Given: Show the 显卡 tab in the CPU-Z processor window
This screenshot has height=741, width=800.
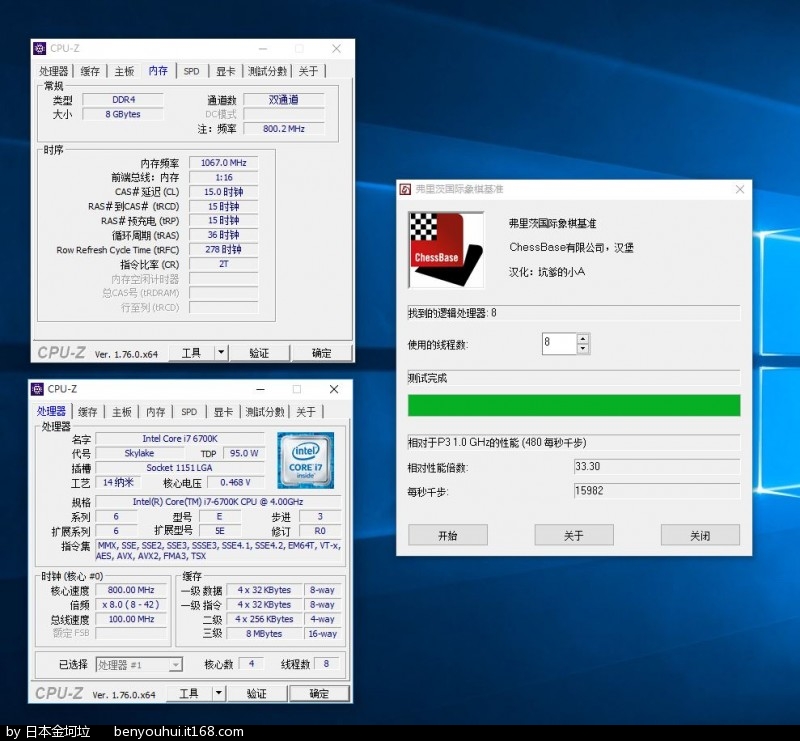Looking at the screenshot, I should click(223, 411).
